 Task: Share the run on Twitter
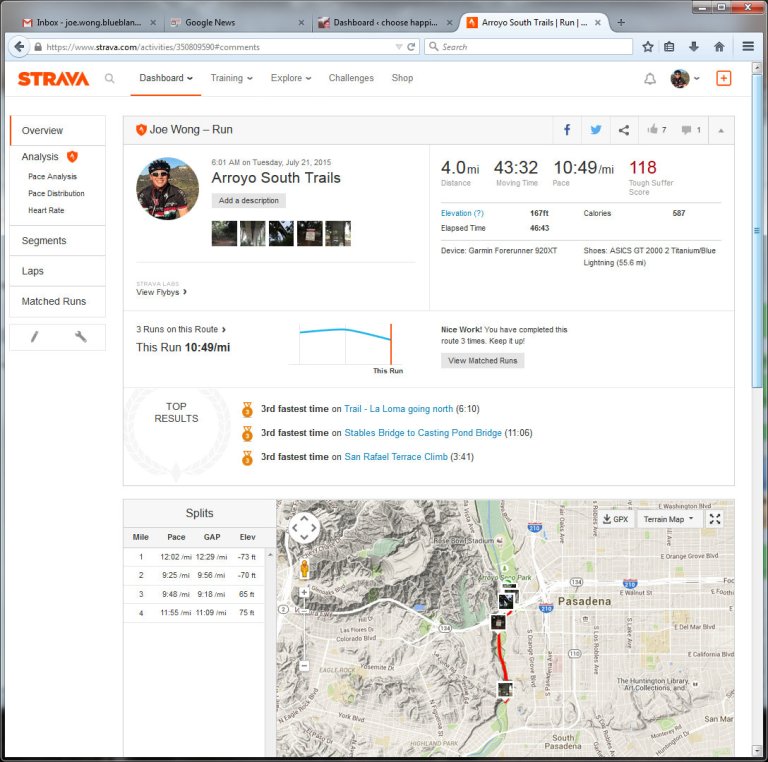596,130
